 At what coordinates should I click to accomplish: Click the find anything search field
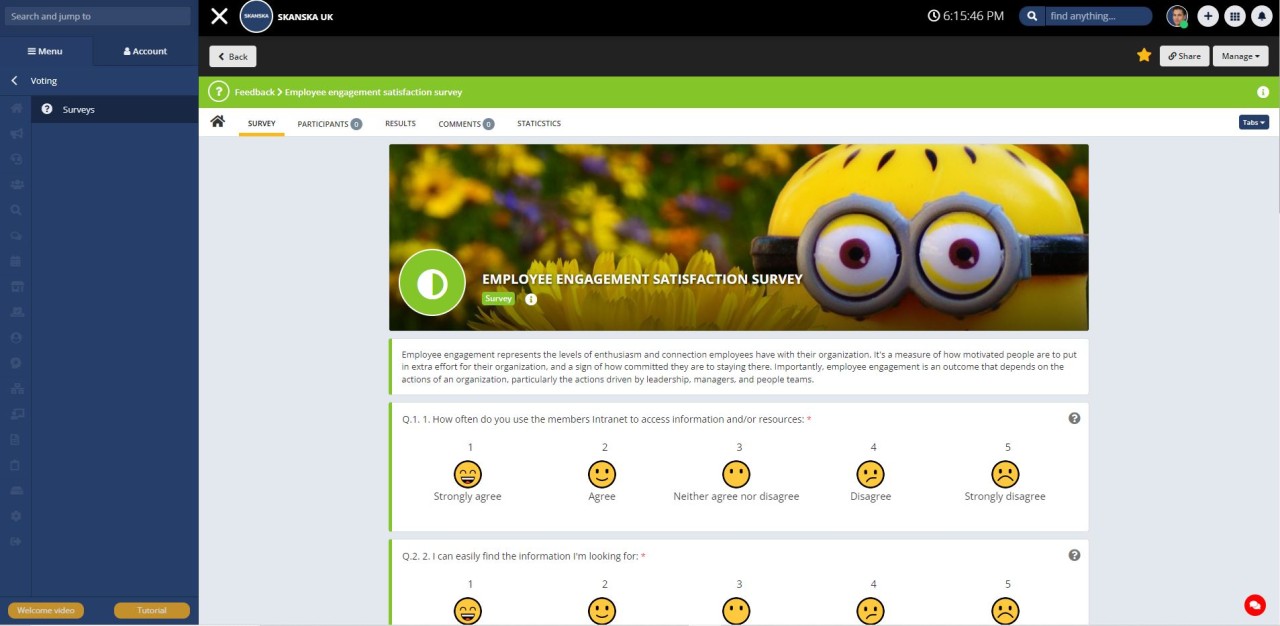[1096, 16]
